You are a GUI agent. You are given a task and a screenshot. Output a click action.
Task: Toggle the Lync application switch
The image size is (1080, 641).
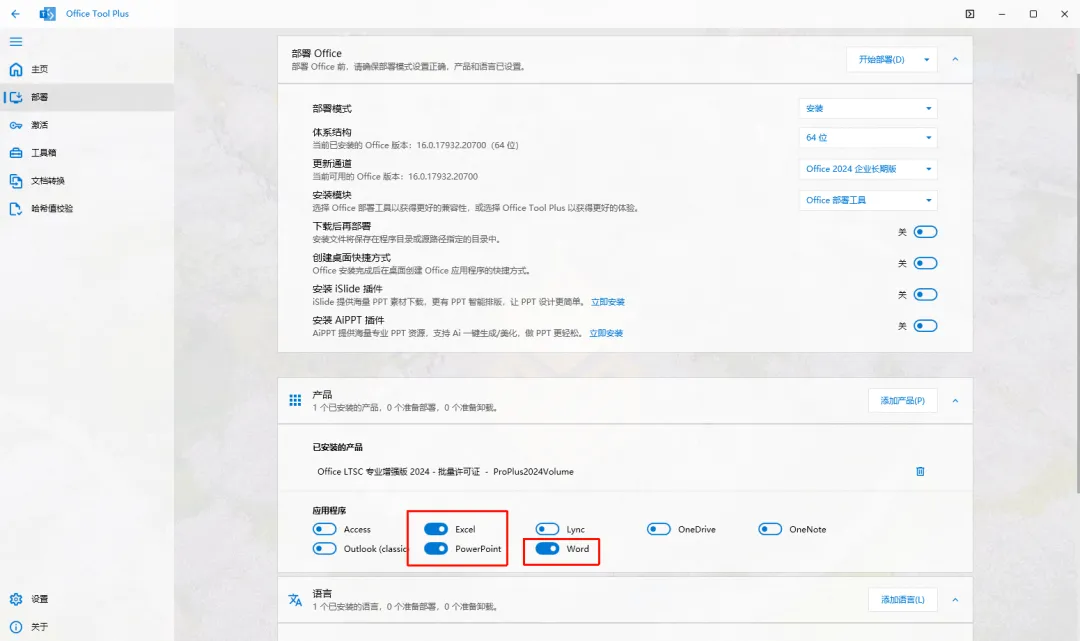click(548, 529)
